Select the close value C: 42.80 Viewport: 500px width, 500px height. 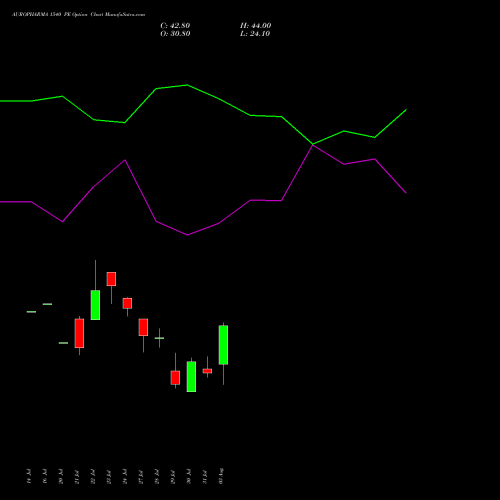[175, 26]
